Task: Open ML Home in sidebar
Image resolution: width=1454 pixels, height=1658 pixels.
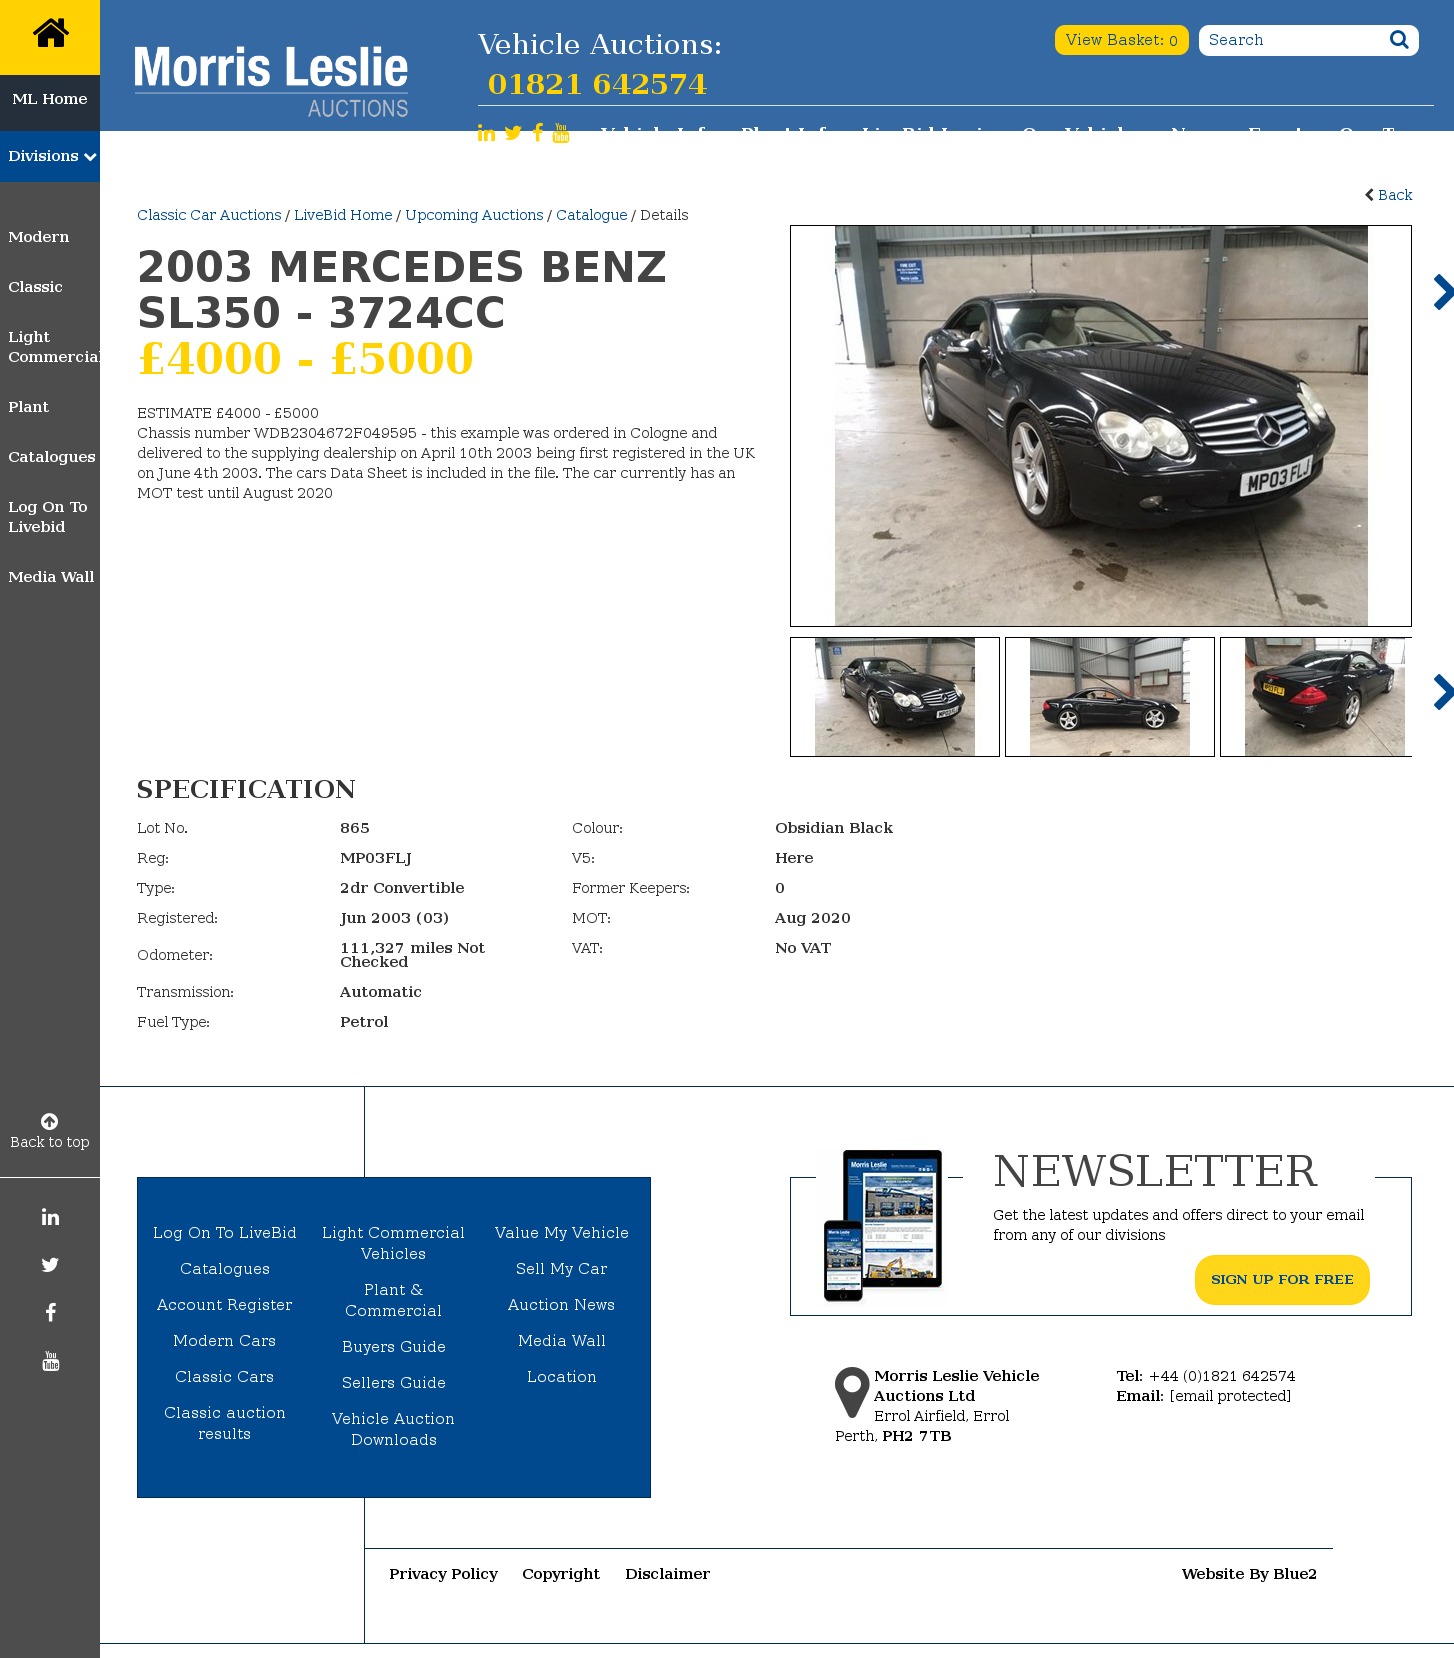Action: tap(50, 99)
